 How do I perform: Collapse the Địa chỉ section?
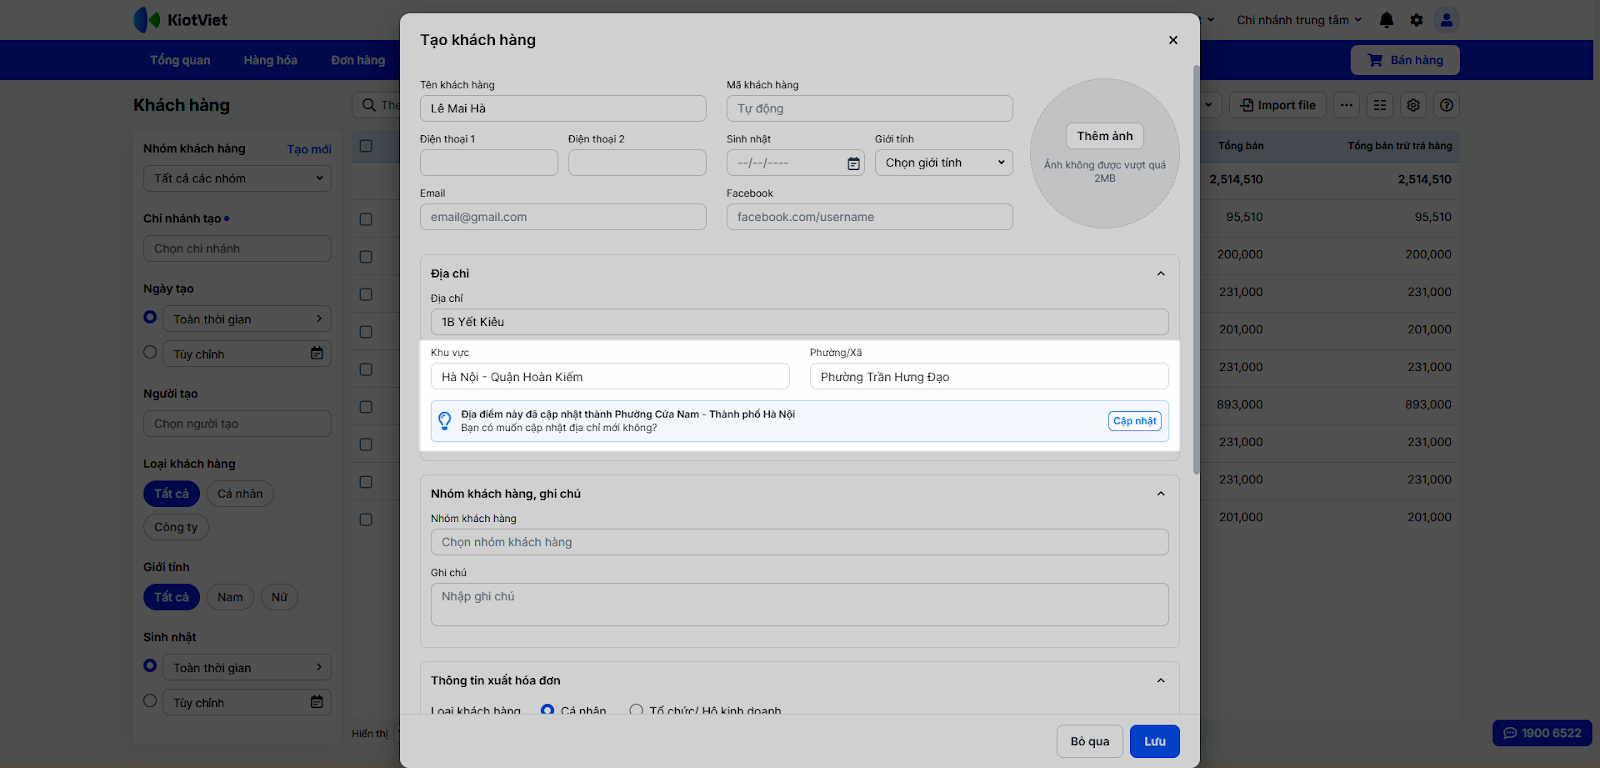pyautogui.click(x=1160, y=274)
